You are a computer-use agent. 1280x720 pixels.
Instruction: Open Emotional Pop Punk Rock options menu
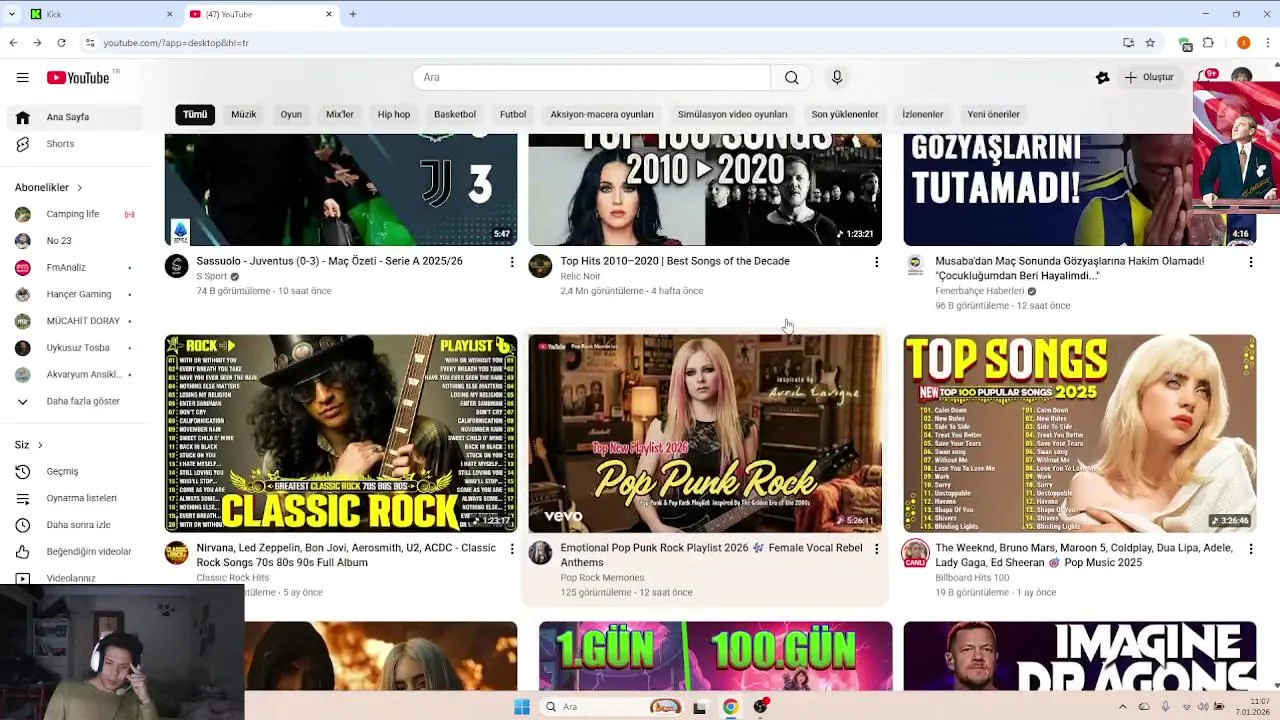point(877,549)
